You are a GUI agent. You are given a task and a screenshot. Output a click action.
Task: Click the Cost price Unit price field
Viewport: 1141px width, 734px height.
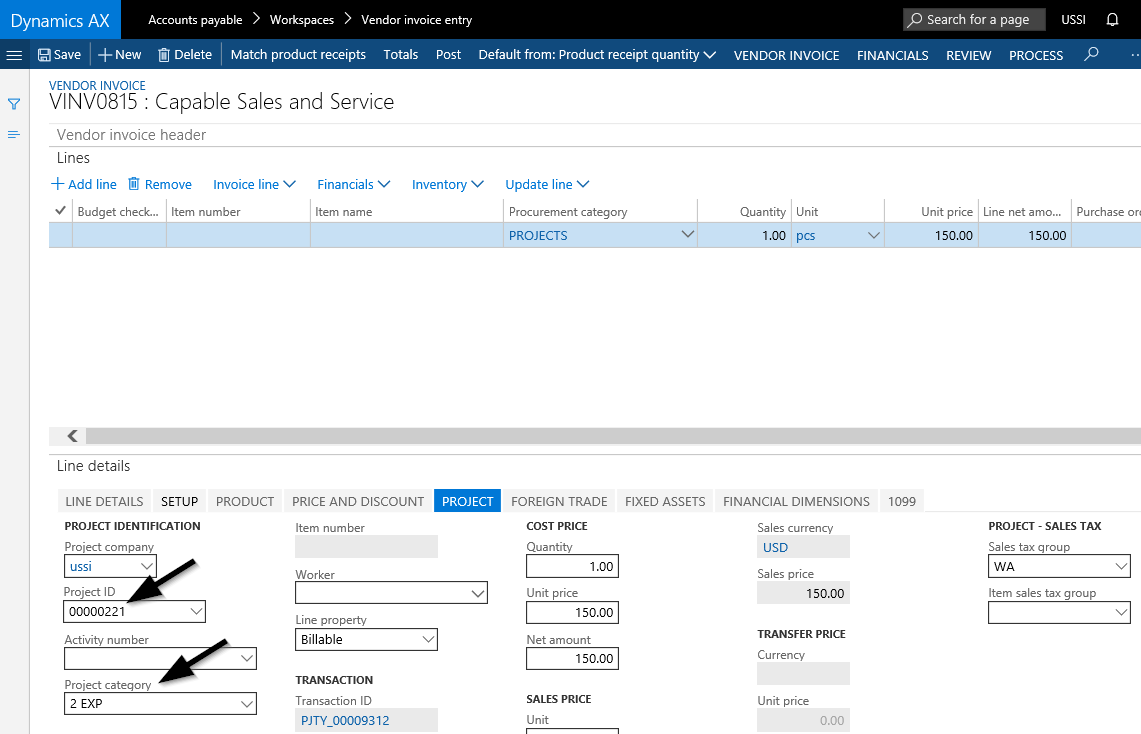pos(571,612)
